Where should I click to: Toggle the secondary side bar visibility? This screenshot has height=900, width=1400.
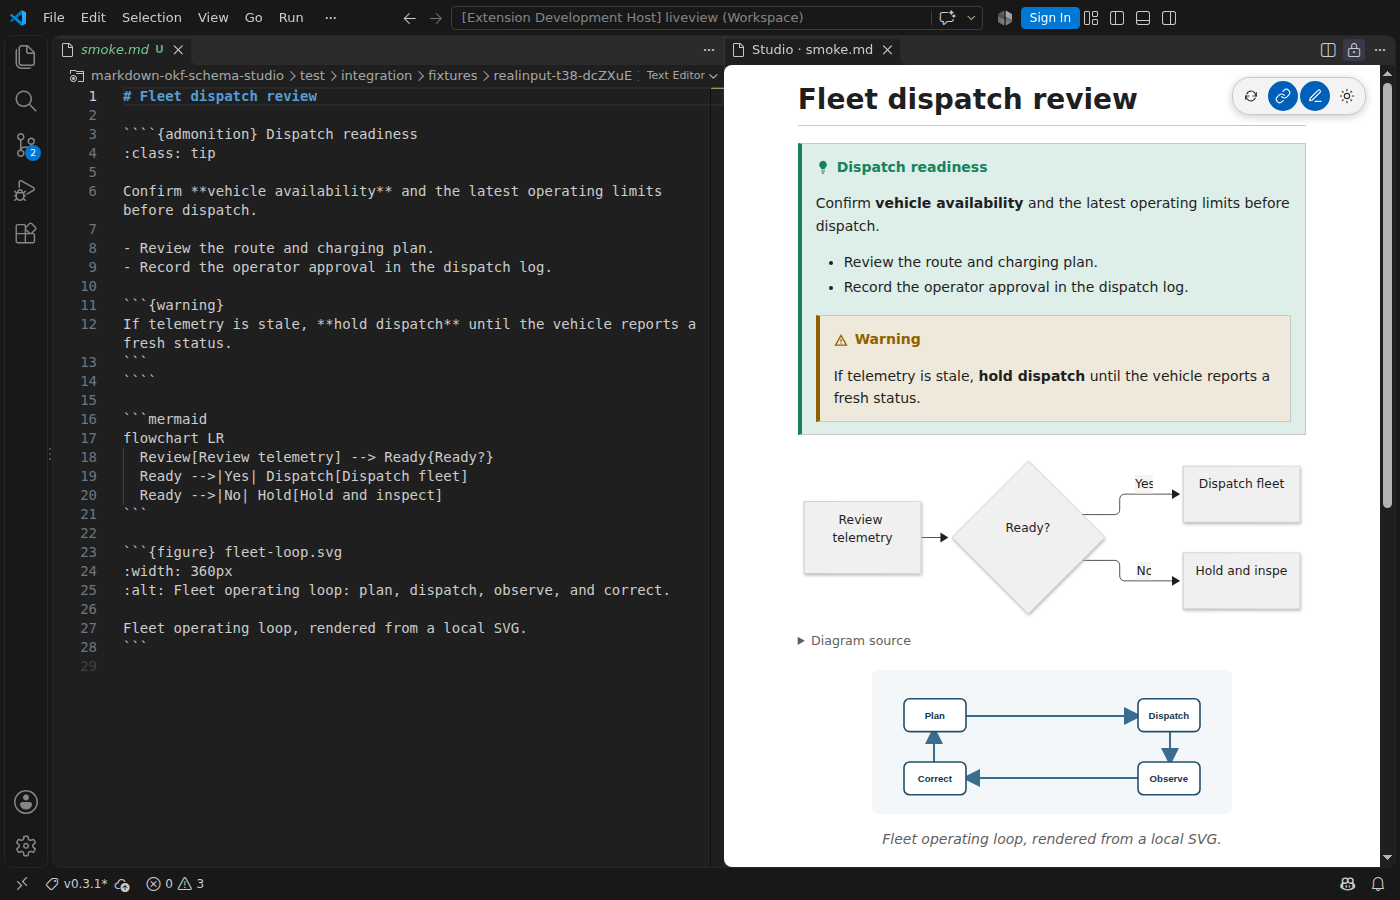tap(1169, 18)
